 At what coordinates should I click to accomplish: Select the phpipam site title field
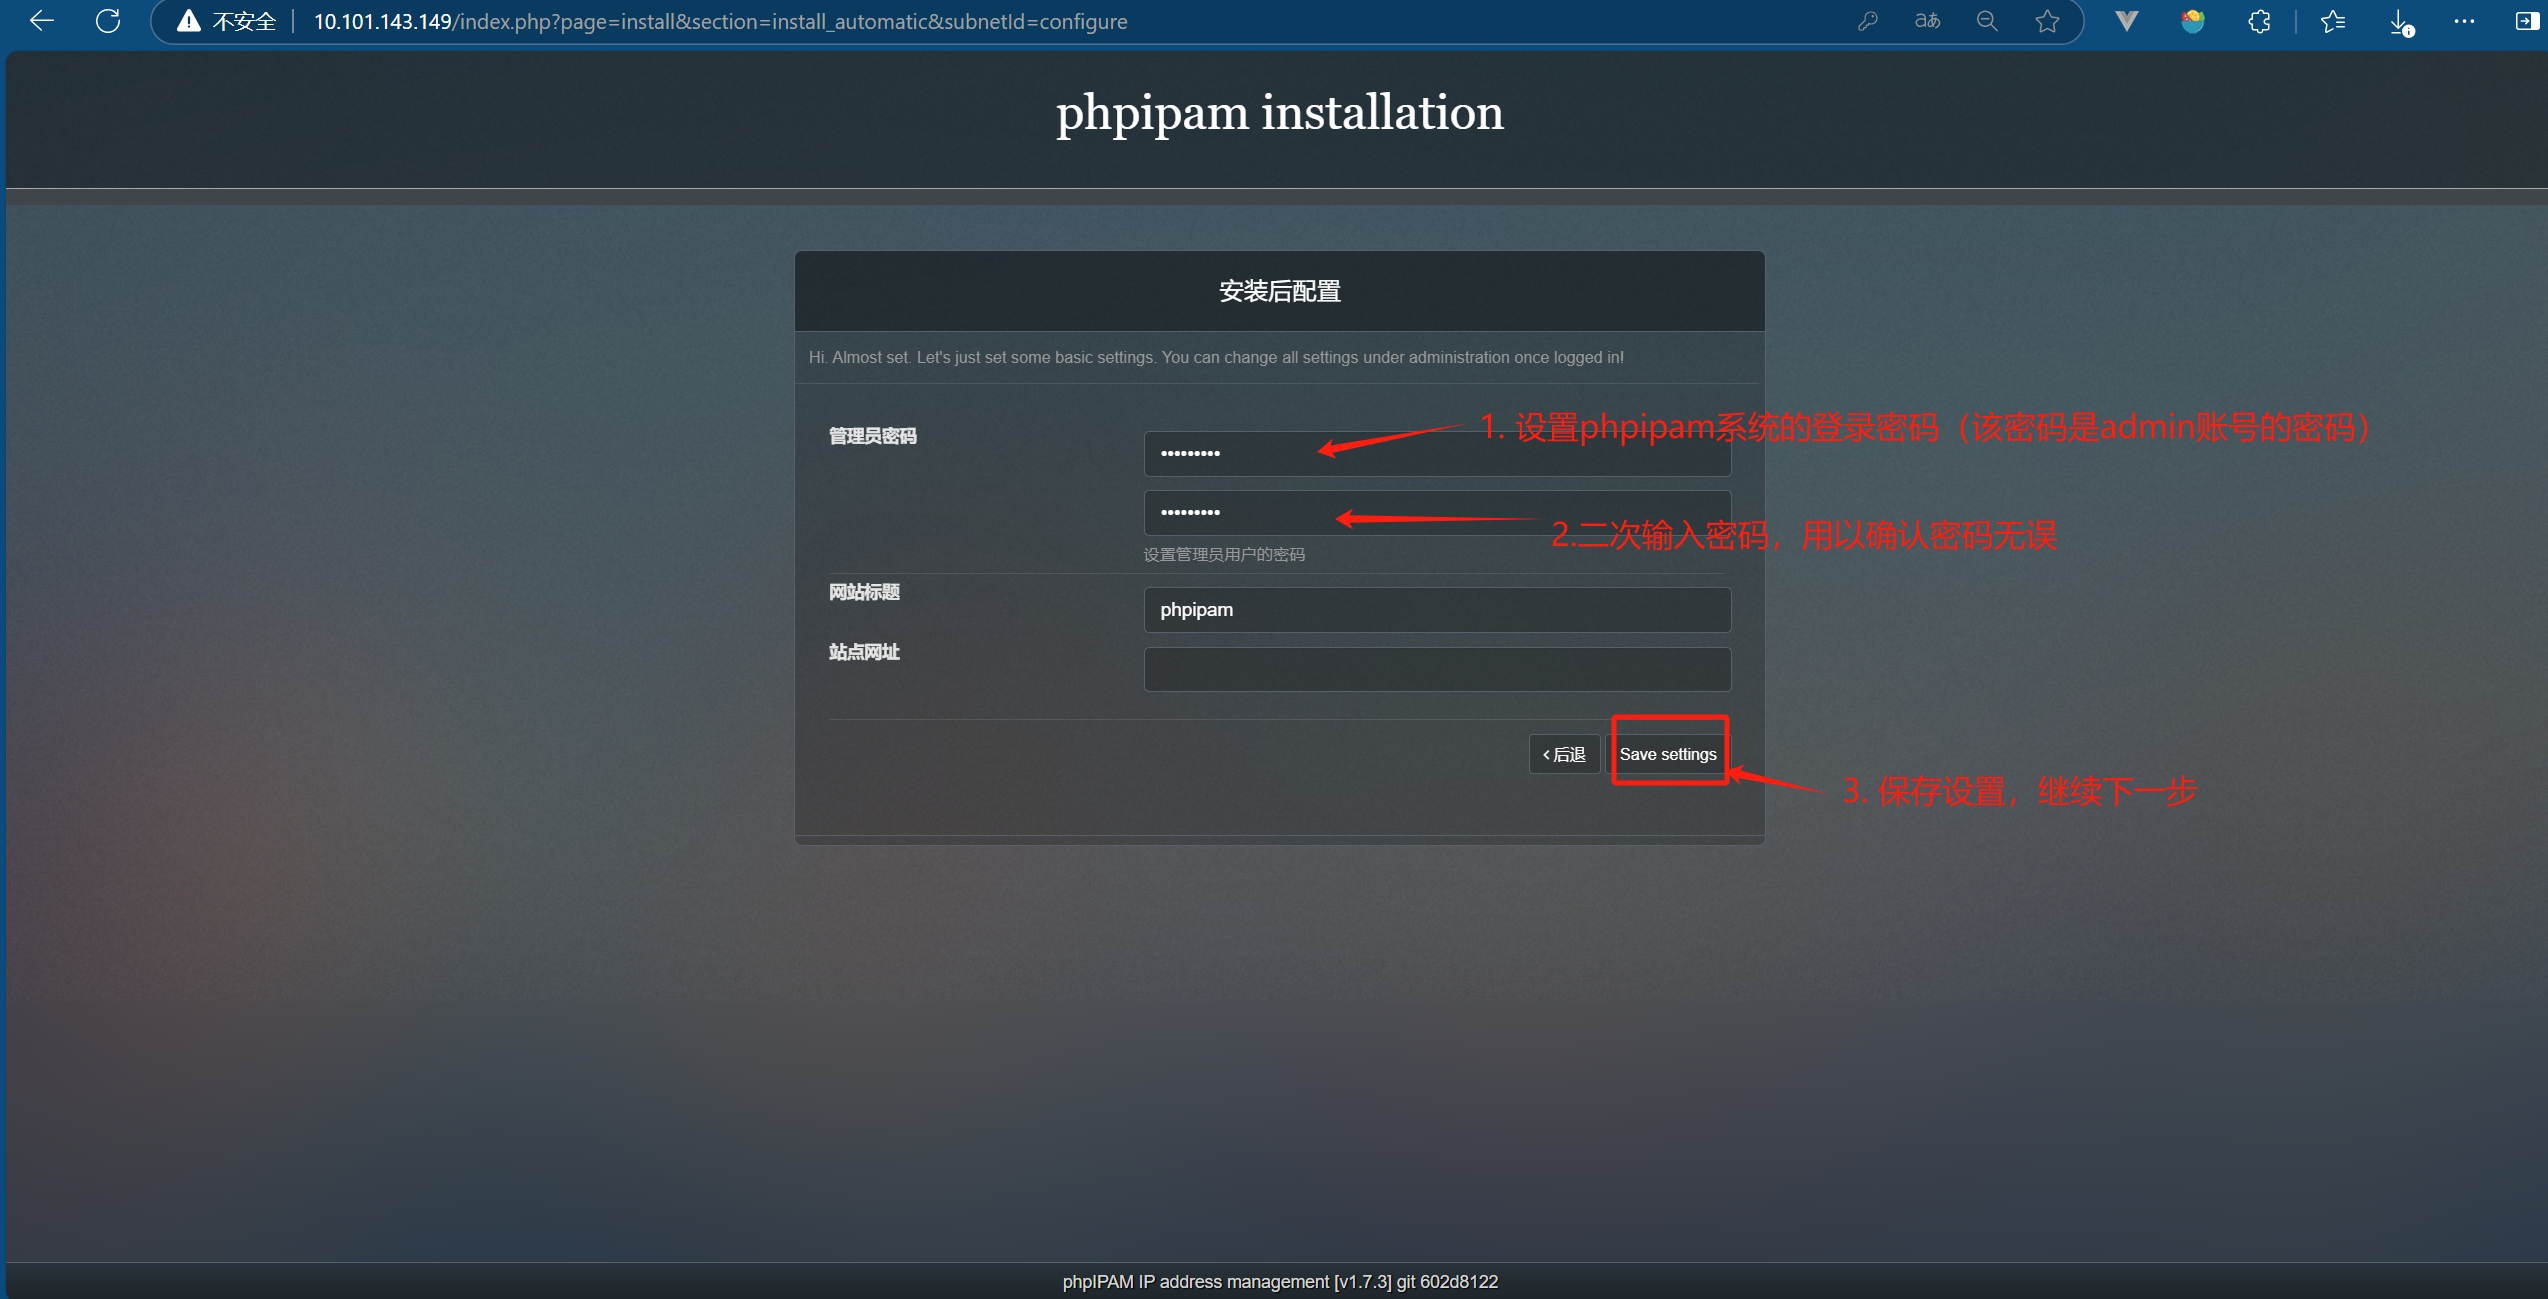point(1437,609)
